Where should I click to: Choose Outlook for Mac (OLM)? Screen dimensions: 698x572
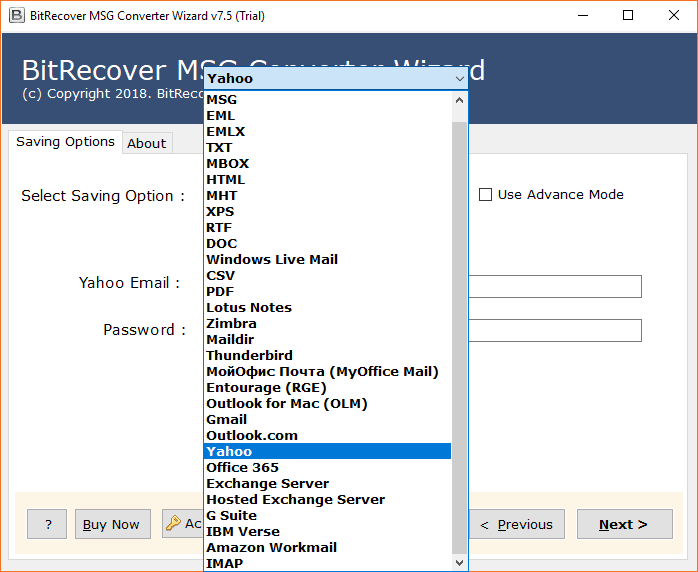327,404
